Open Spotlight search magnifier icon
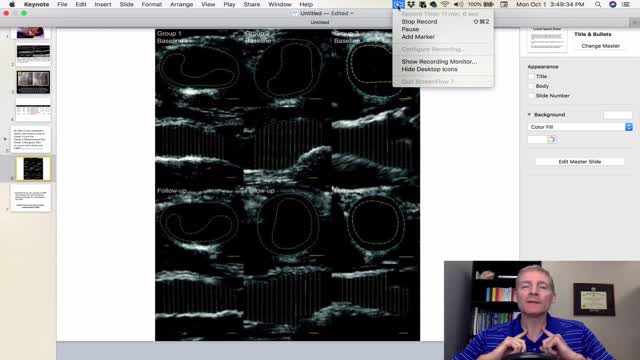 (x=598, y=4)
